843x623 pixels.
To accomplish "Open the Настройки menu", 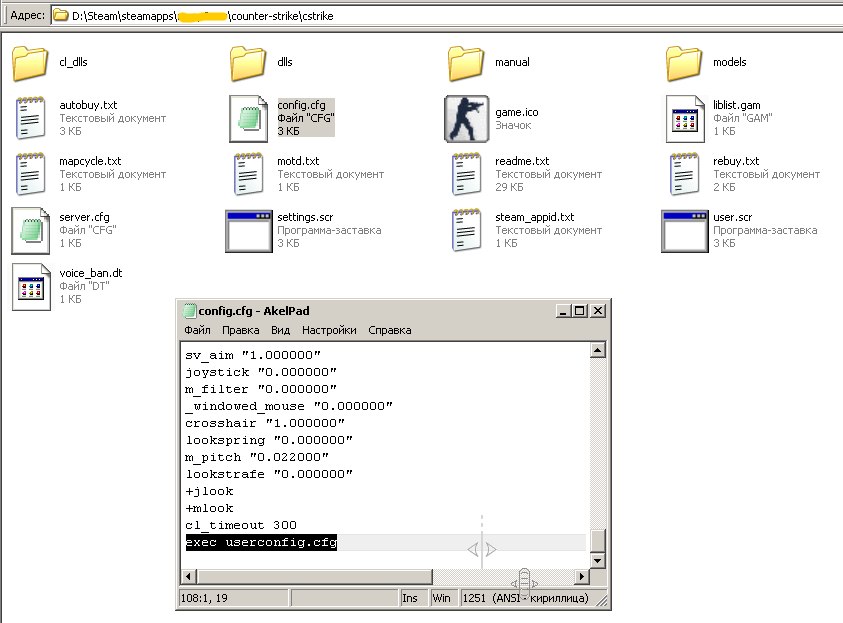I will (x=329, y=330).
